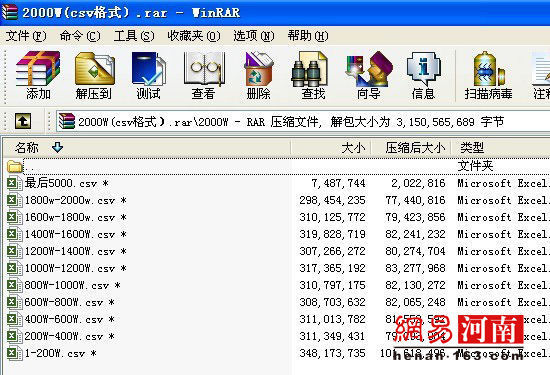Open the 命令(C) menu
The height and width of the screenshot is (375, 550).
click(80, 36)
